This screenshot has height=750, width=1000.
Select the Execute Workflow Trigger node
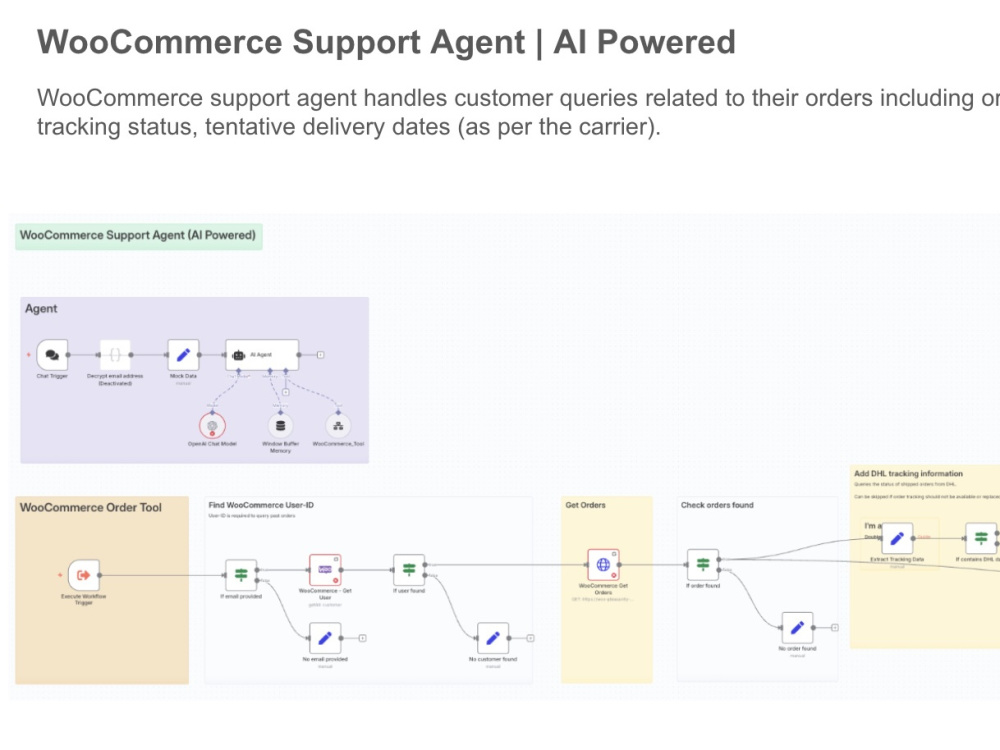[x=84, y=575]
